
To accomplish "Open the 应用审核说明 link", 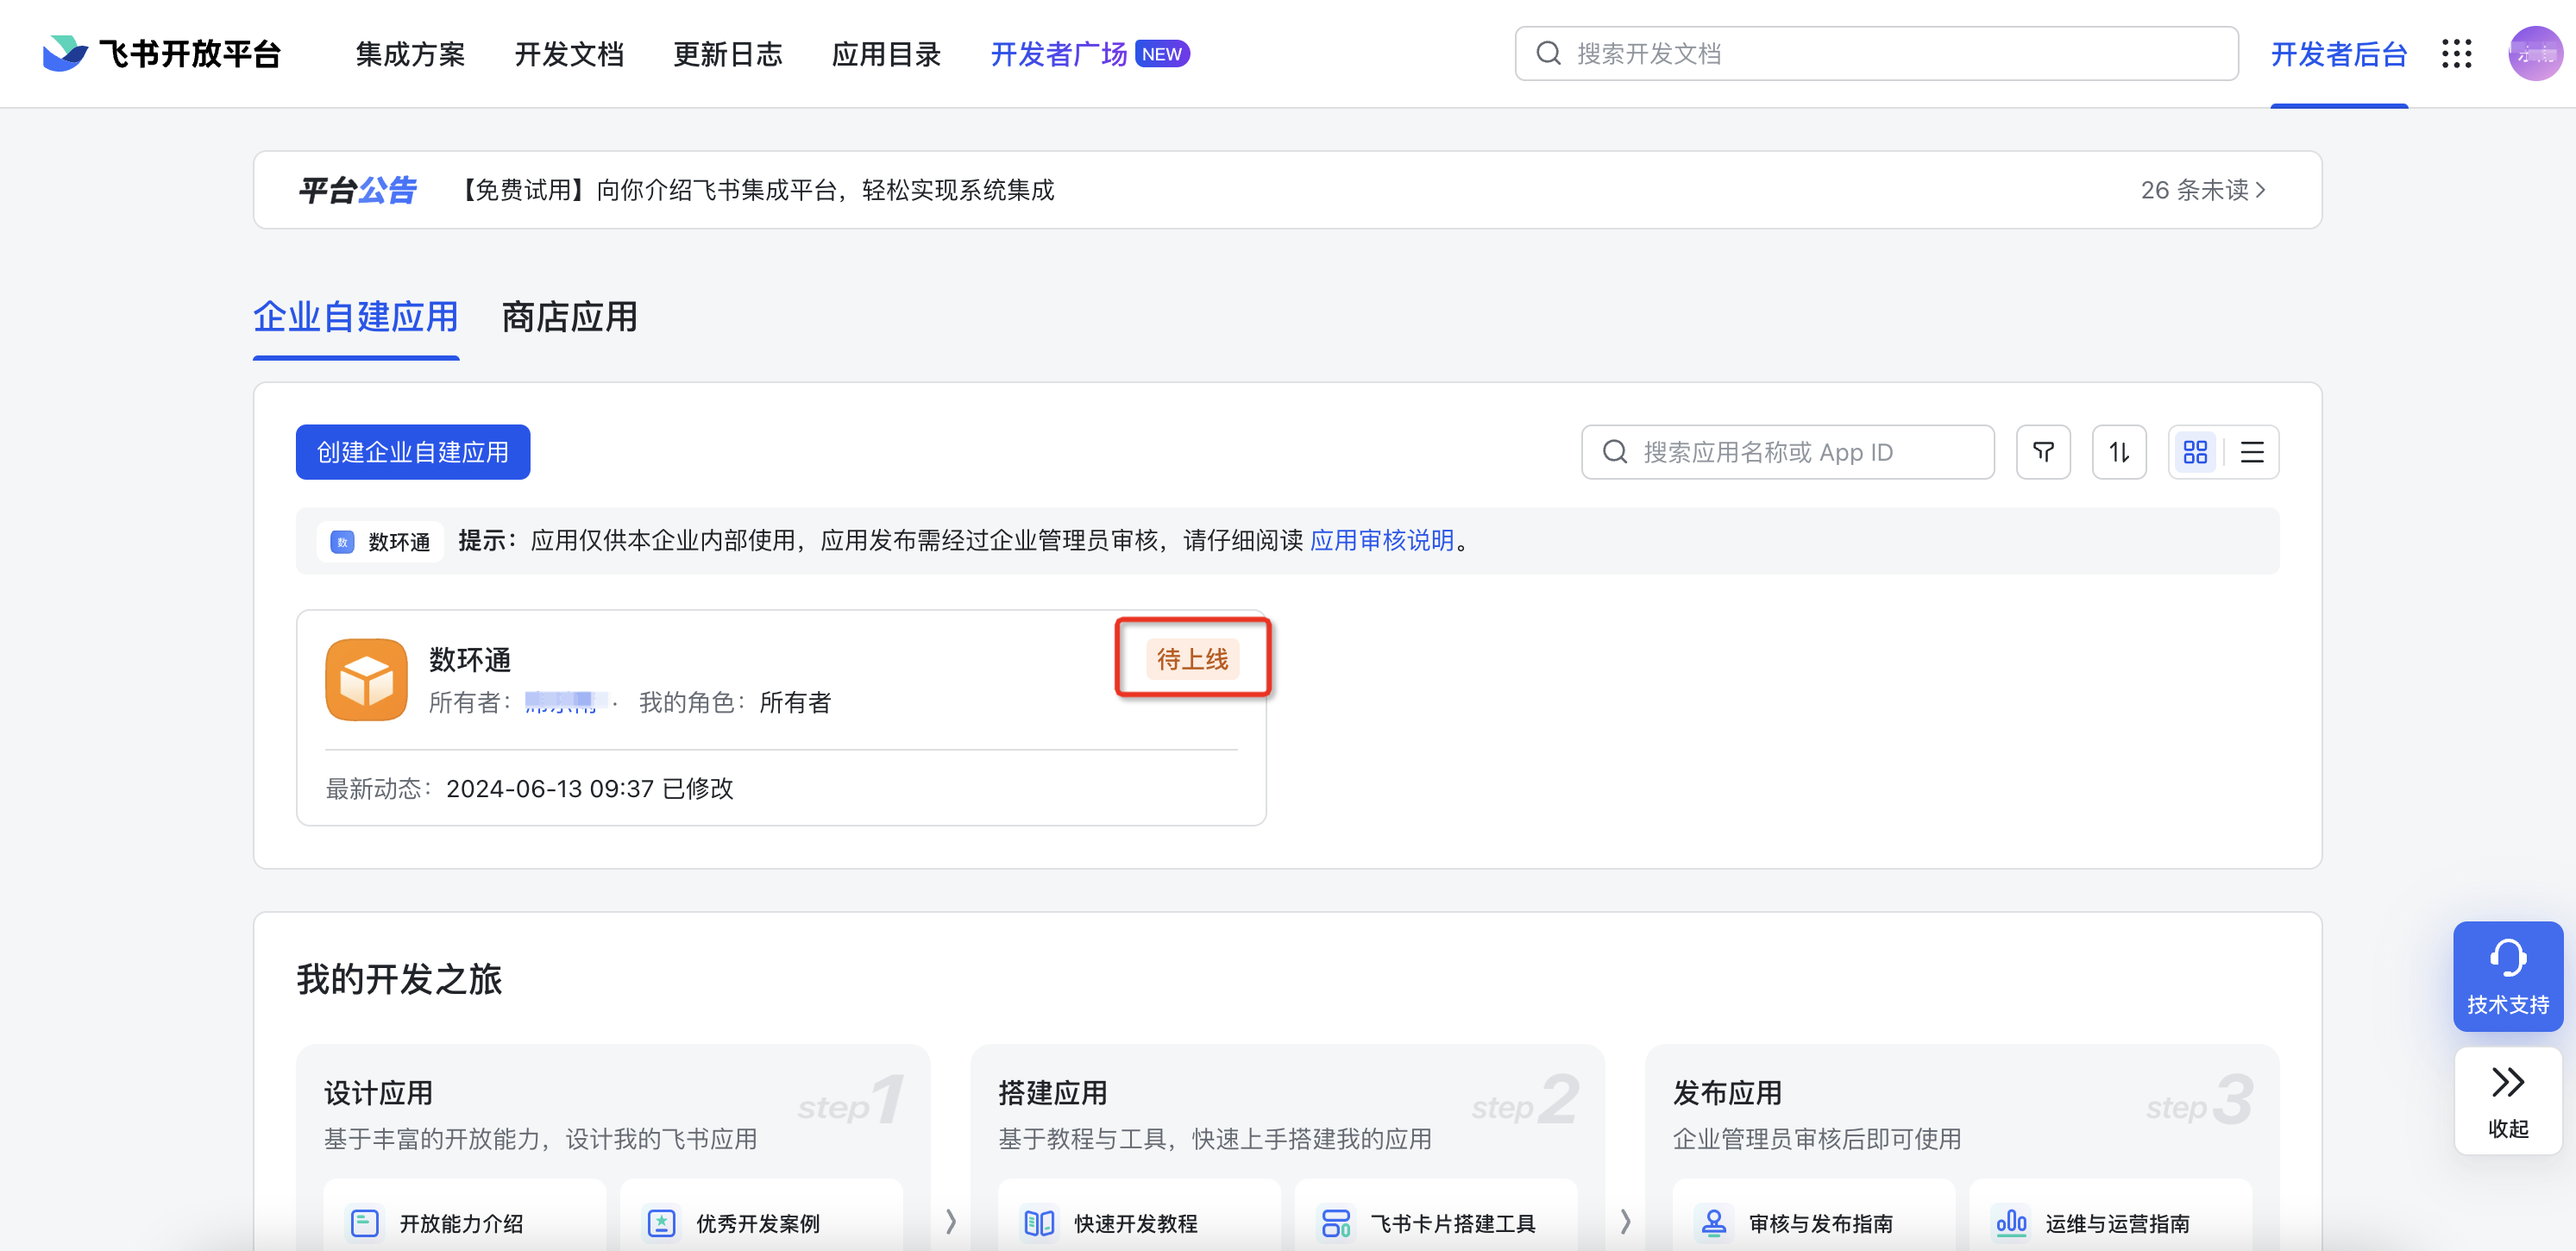I will click(x=1381, y=541).
